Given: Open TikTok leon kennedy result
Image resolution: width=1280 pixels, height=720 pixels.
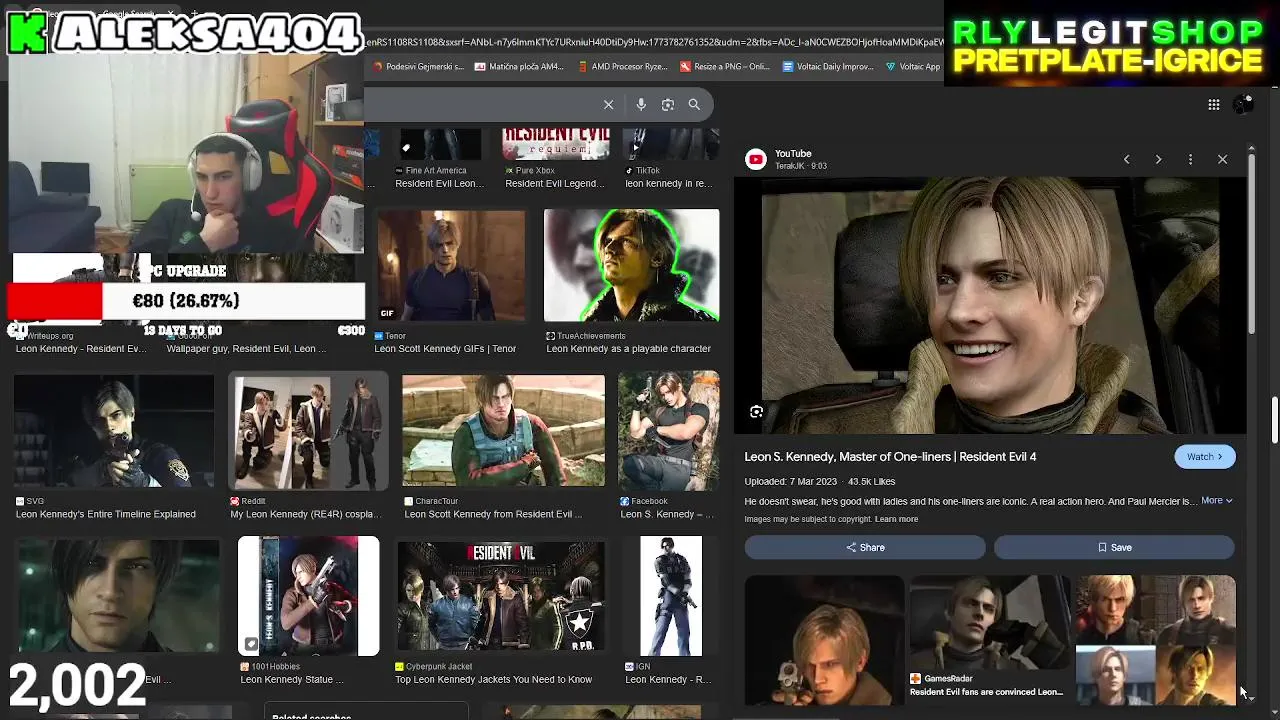Looking at the screenshot, I should tap(671, 145).
